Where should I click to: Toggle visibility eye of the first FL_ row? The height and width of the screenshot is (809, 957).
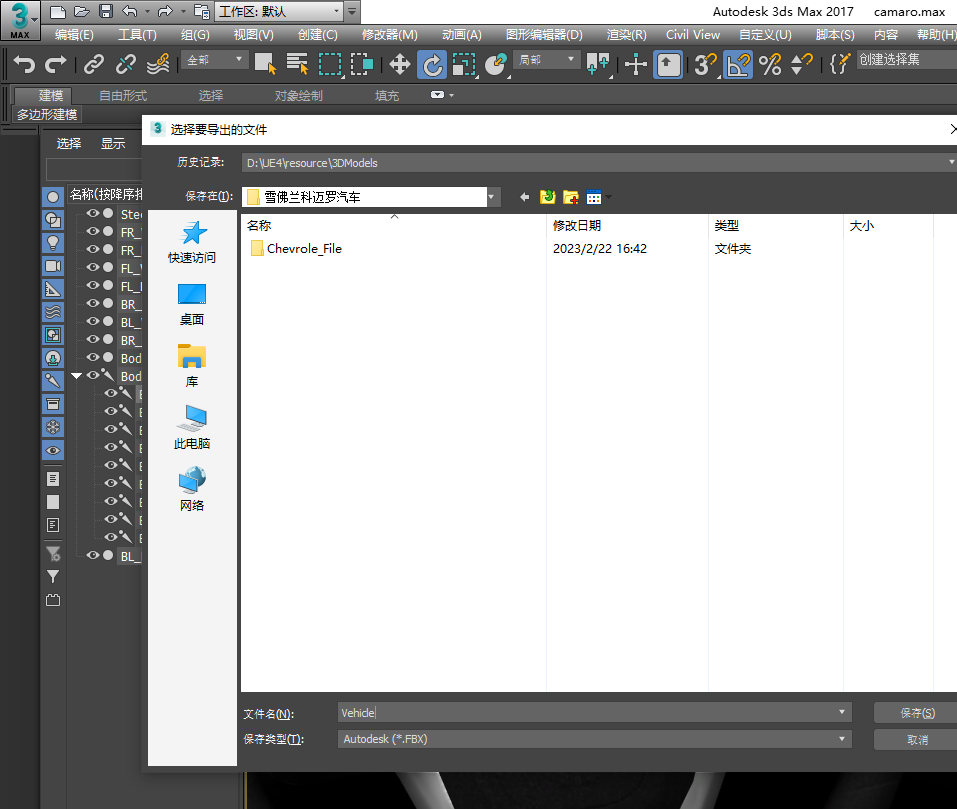(x=93, y=267)
